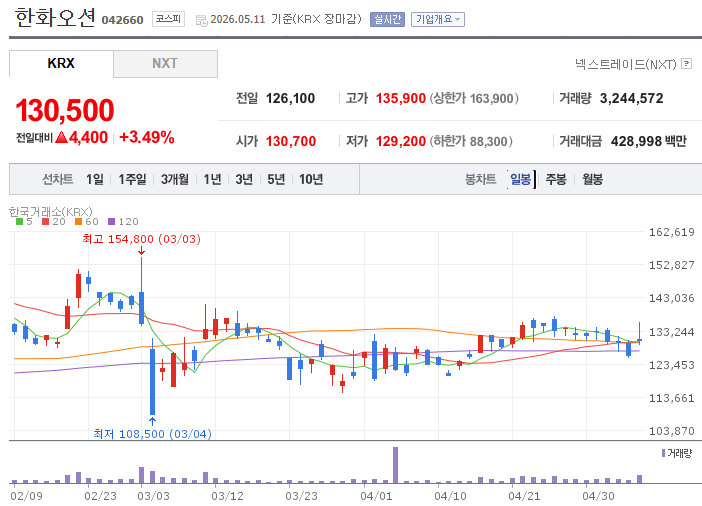This screenshot has width=702, height=506.
Task: Click the 넥스트레이드(NXT) link
Action: pos(625,64)
